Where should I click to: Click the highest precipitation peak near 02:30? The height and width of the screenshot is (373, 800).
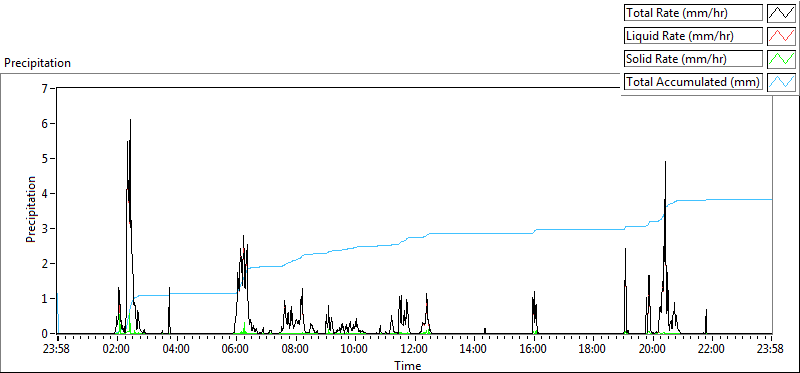pos(130,120)
